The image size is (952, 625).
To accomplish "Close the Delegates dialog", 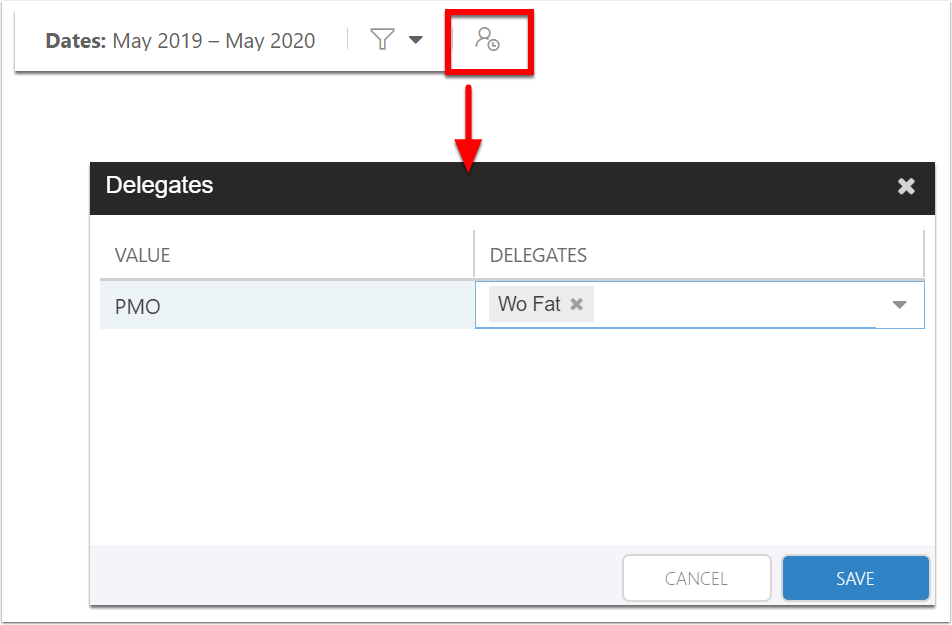I will pos(906,186).
